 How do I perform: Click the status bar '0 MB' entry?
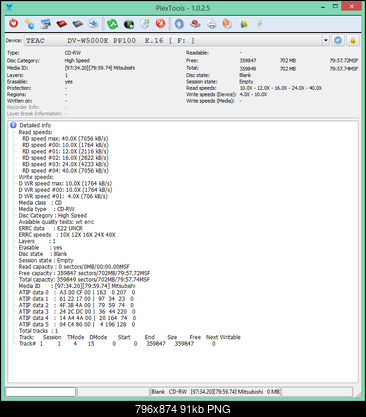[x=273, y=392]
